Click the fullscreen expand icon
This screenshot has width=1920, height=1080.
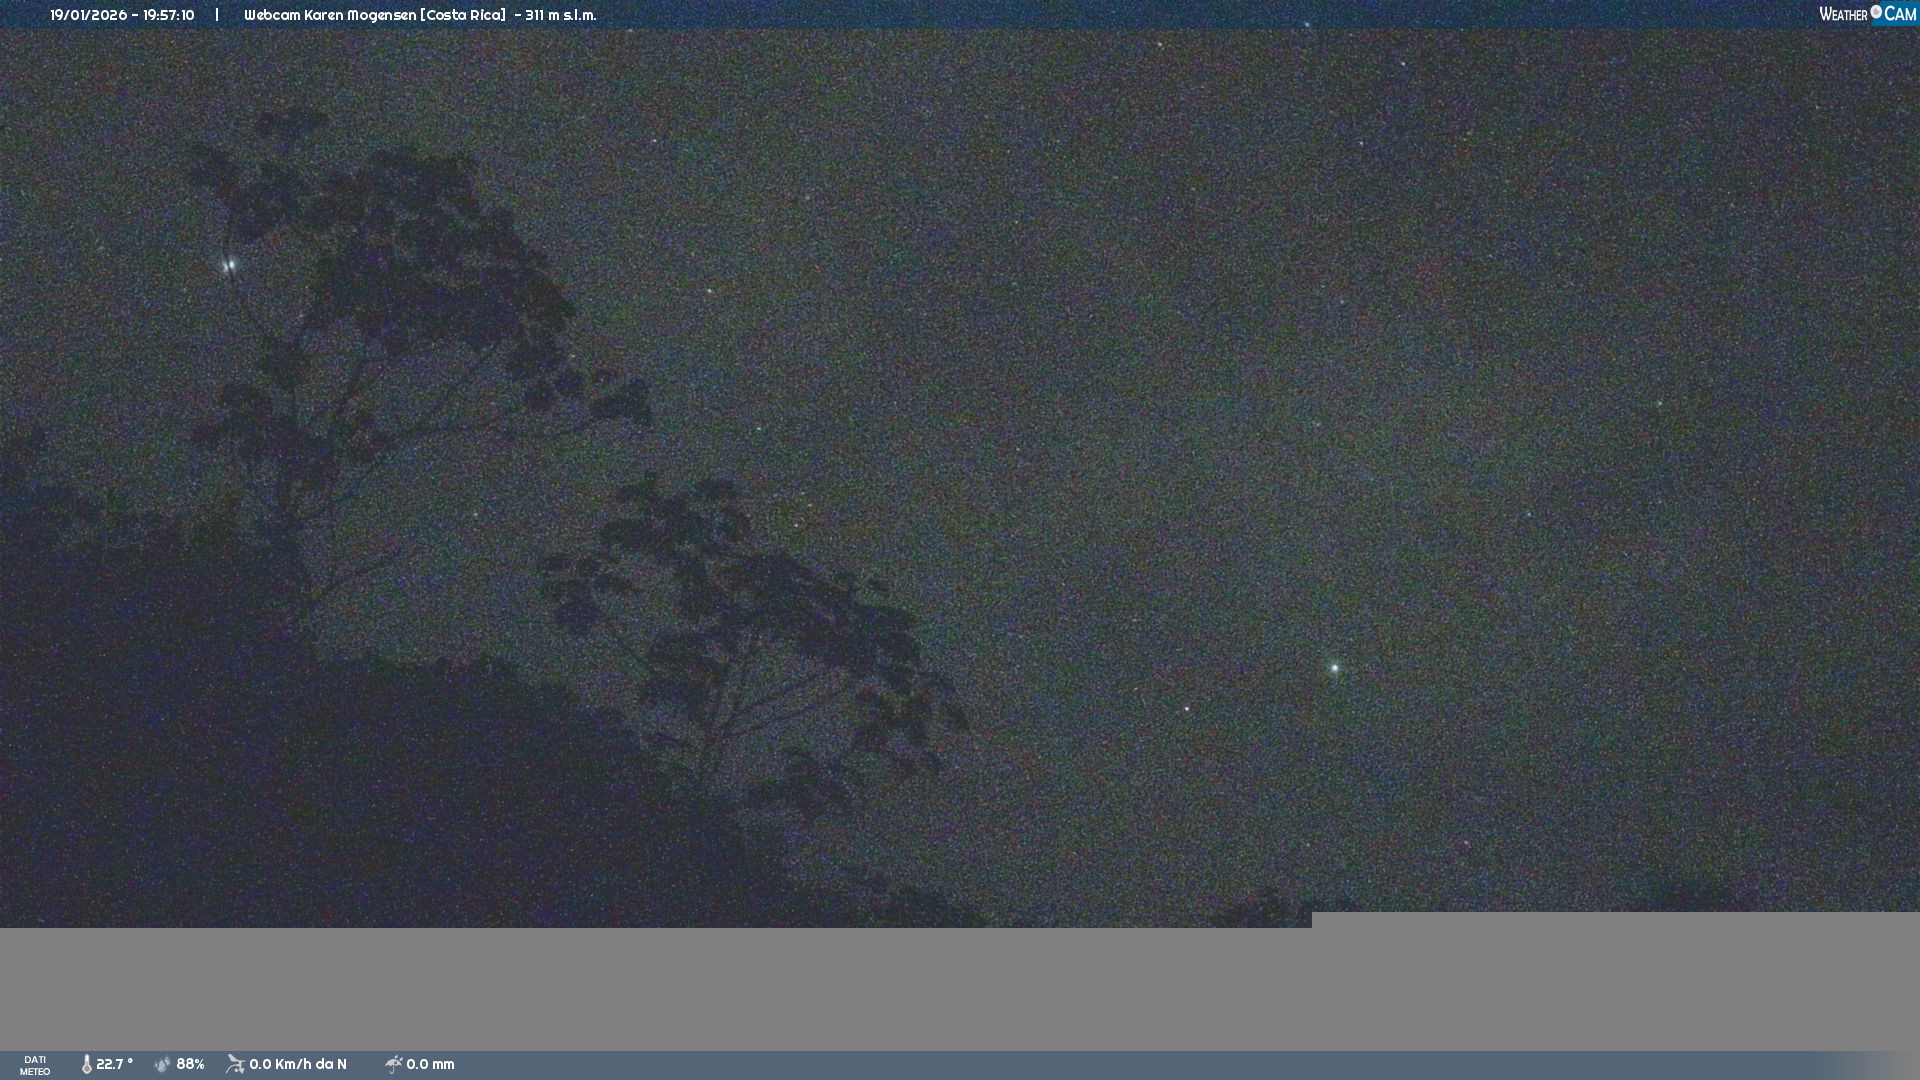click(1301, 917)
